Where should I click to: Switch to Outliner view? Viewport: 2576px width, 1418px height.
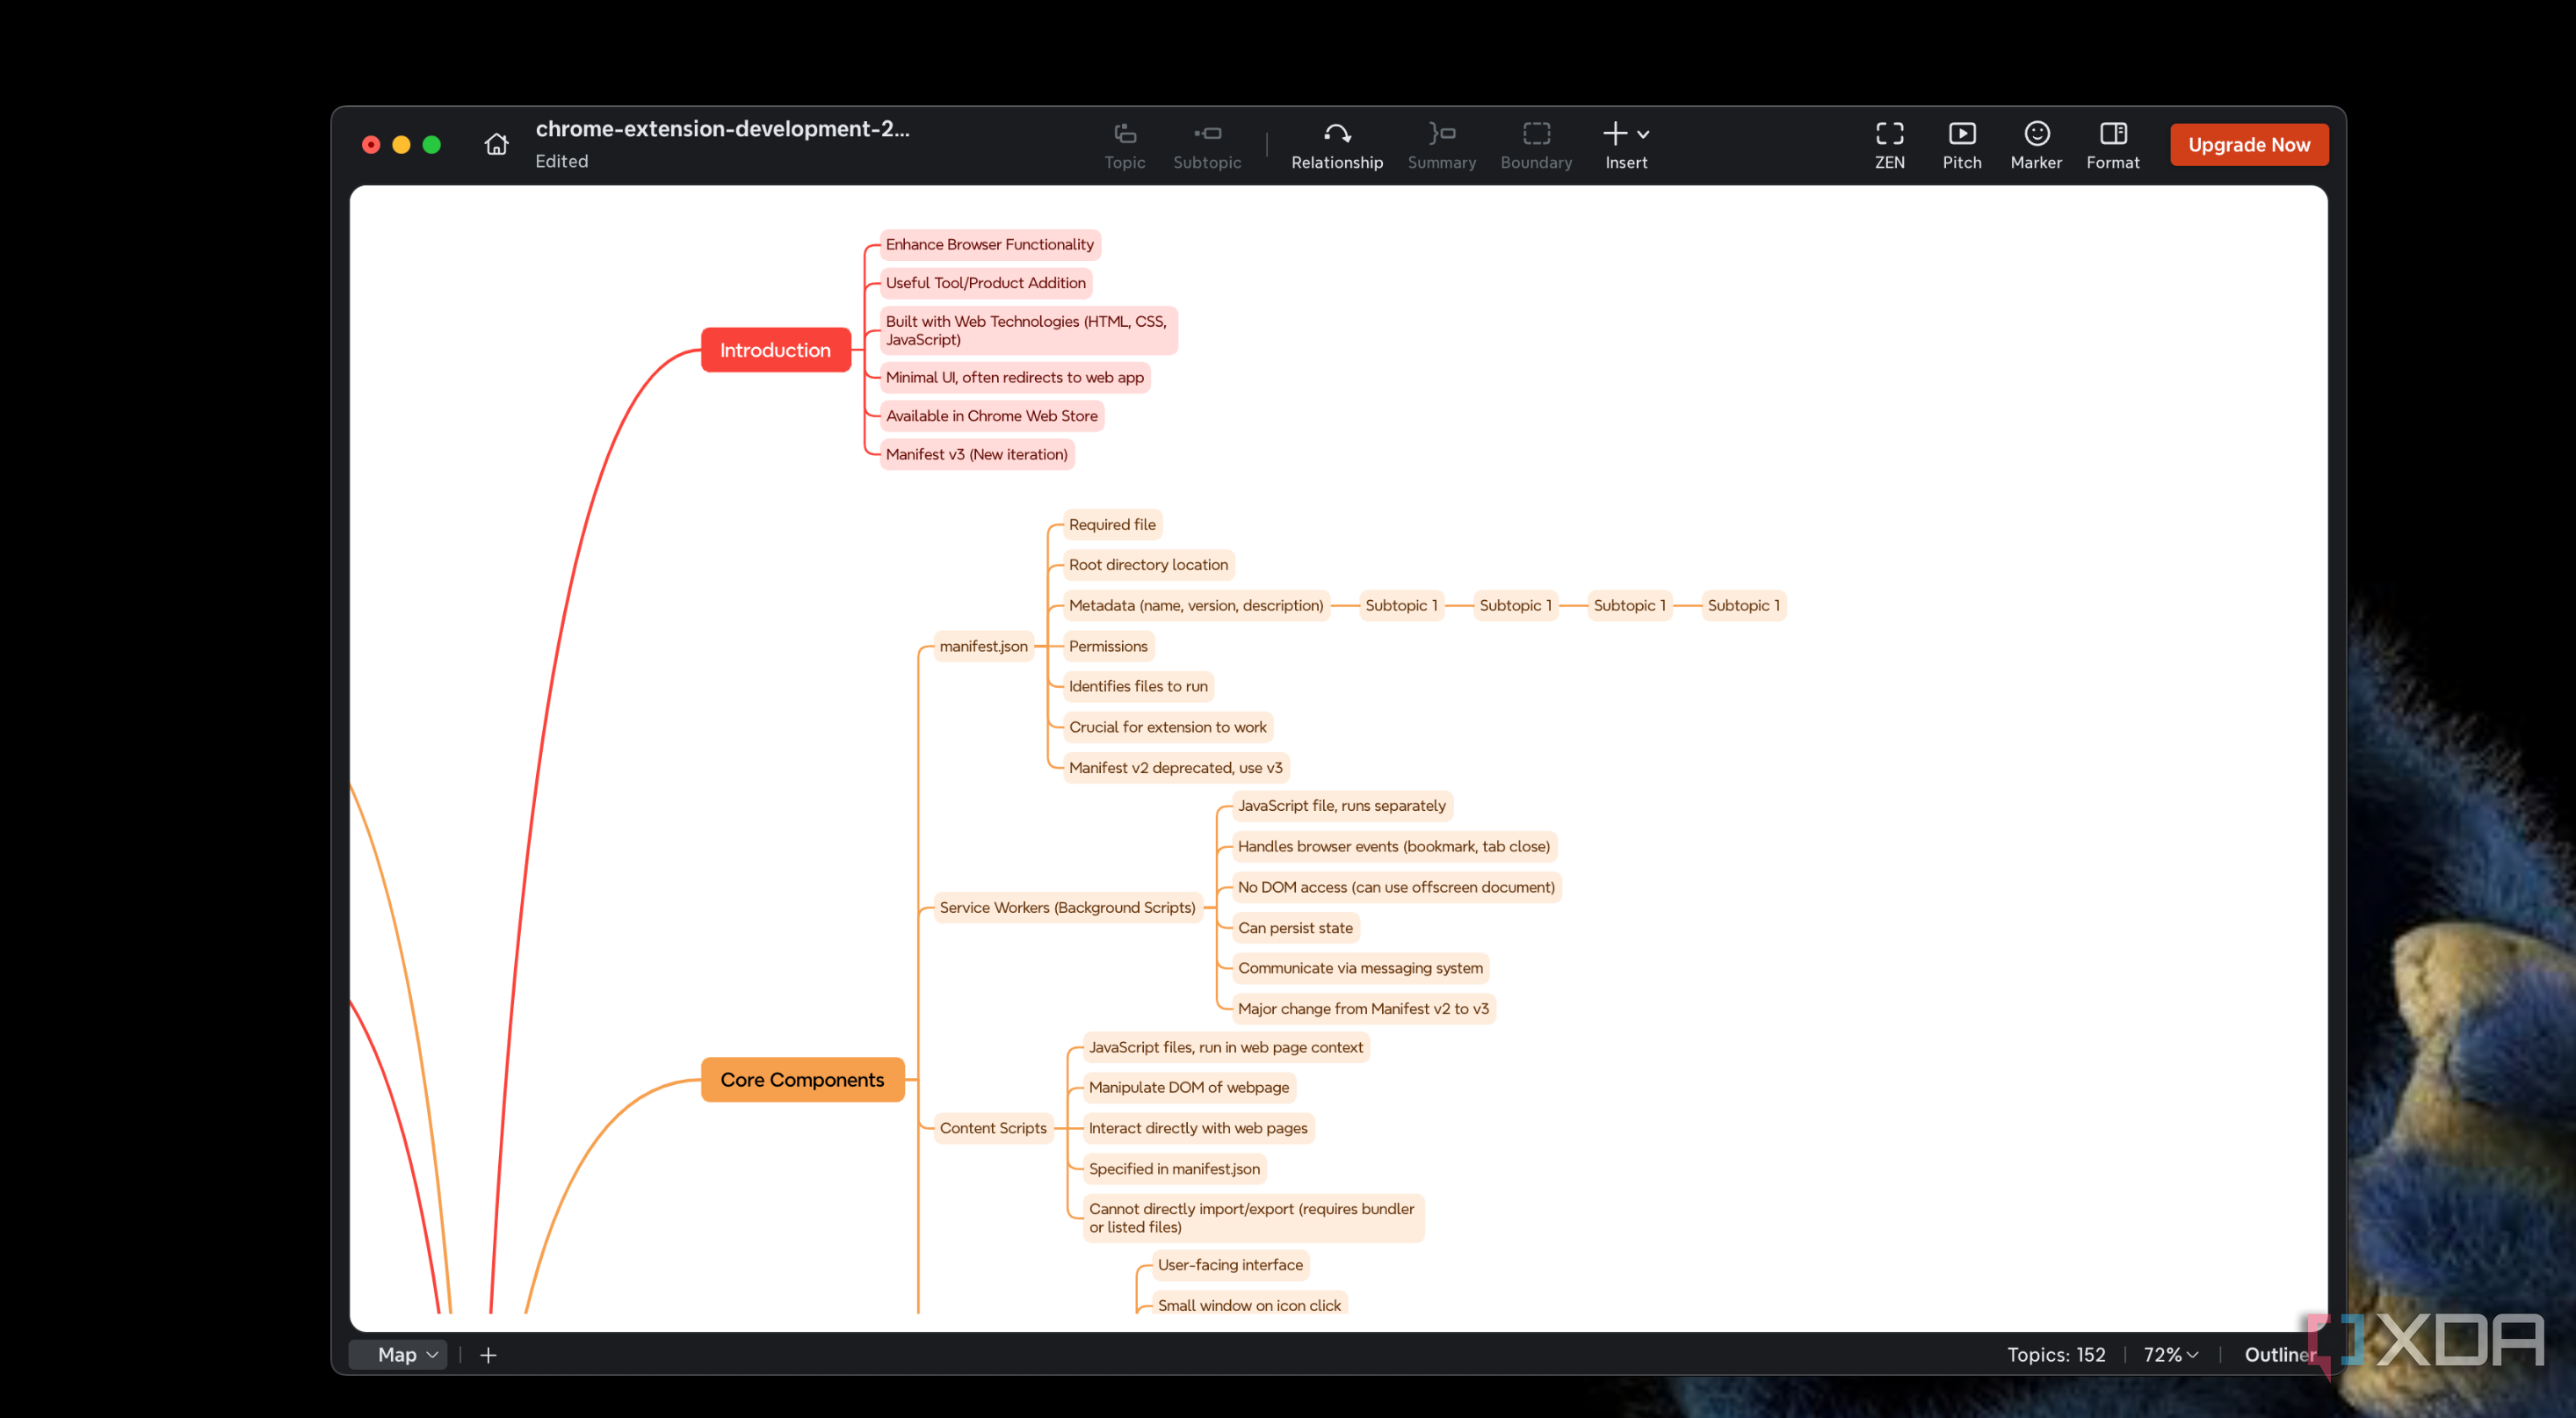[x=2279, y=1354]
